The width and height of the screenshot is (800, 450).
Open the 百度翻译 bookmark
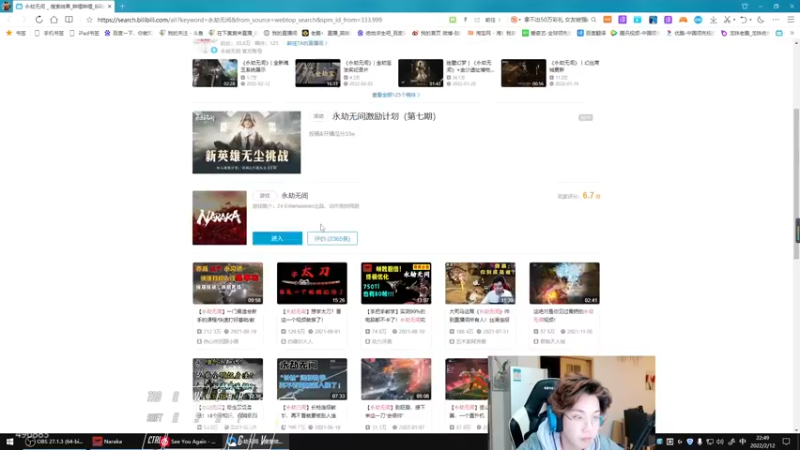tap(591, 33)
